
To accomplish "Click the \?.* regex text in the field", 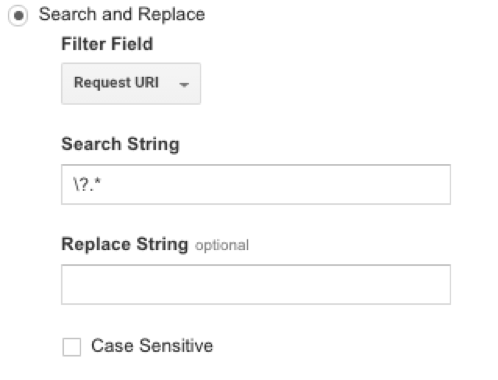I will pos(87,184).
